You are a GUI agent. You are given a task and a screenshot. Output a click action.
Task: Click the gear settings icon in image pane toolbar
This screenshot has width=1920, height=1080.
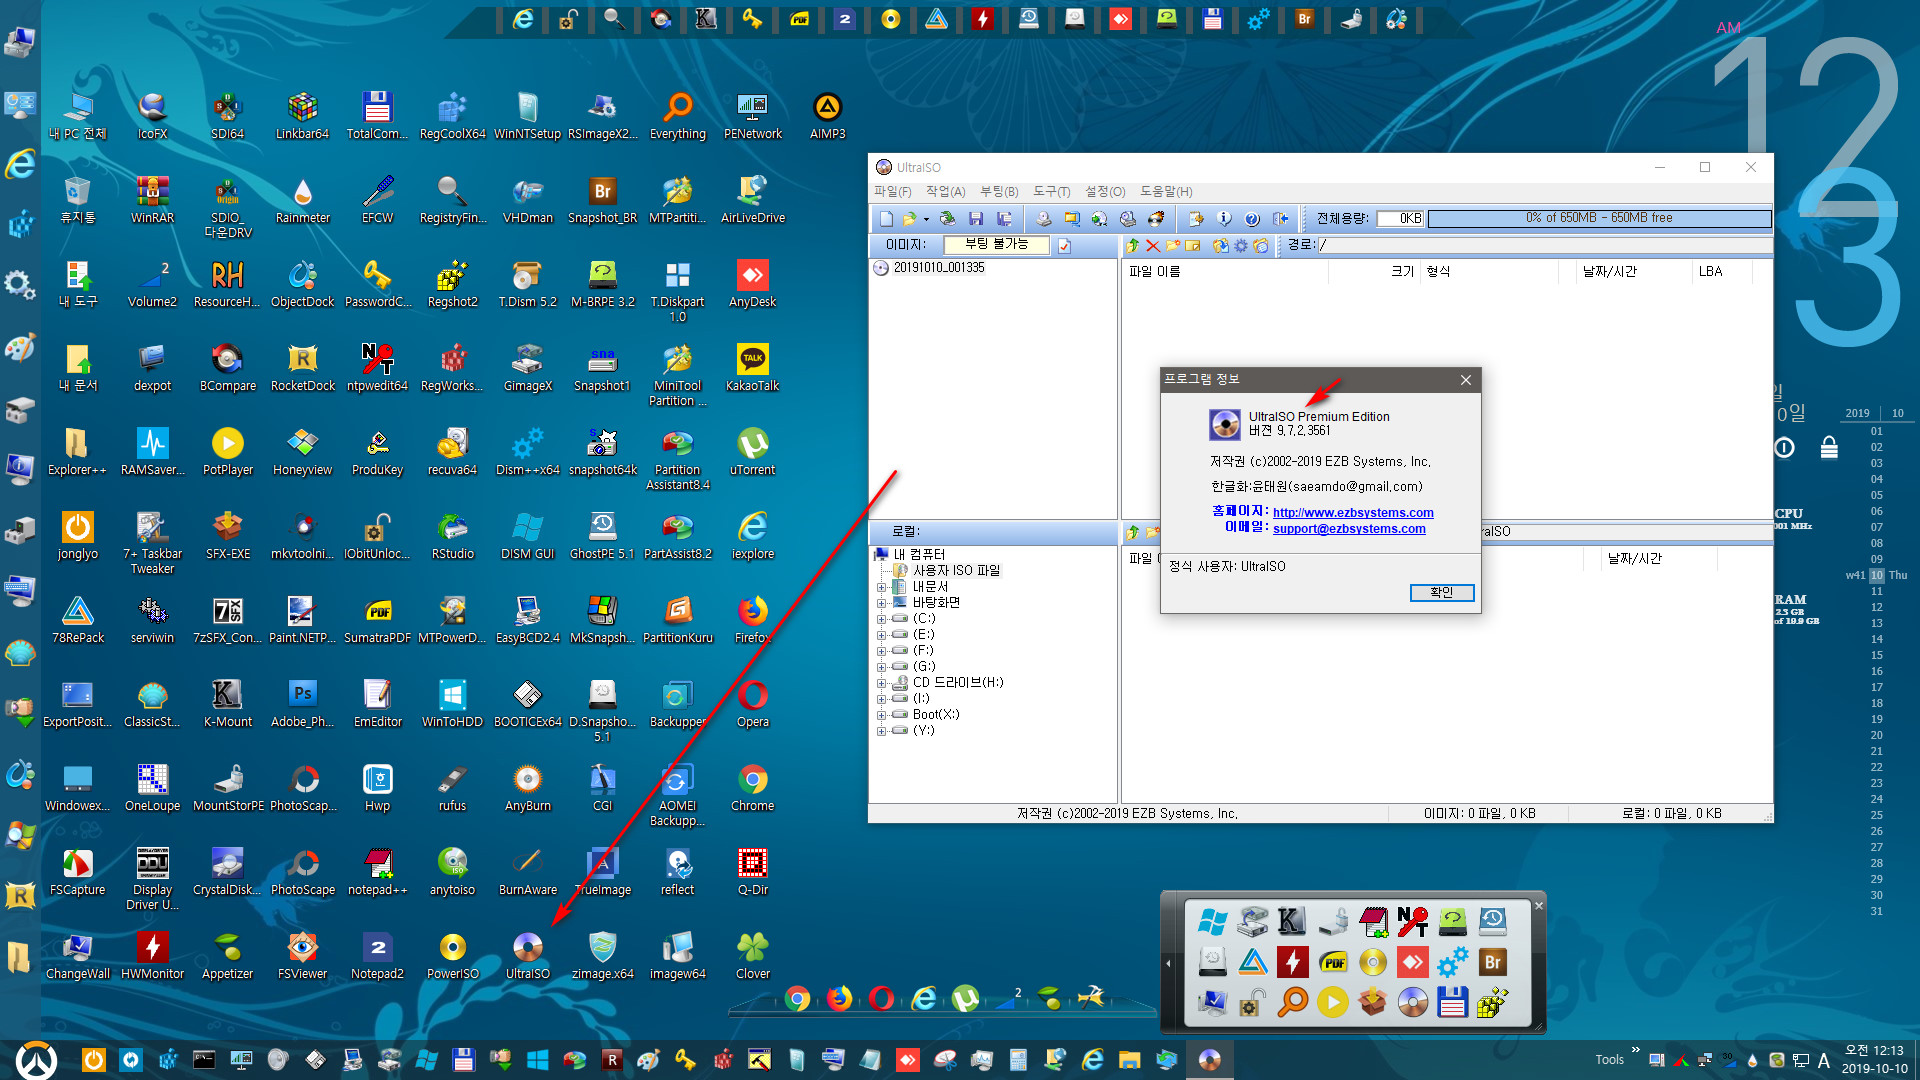click(1241, 246)
